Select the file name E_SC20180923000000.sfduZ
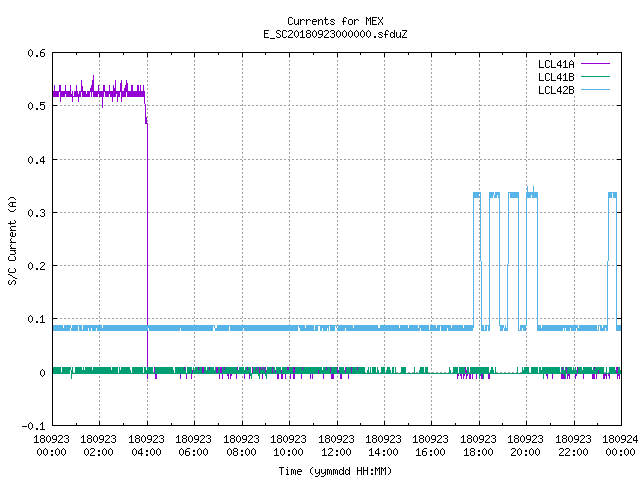 [x=335, y=34]
